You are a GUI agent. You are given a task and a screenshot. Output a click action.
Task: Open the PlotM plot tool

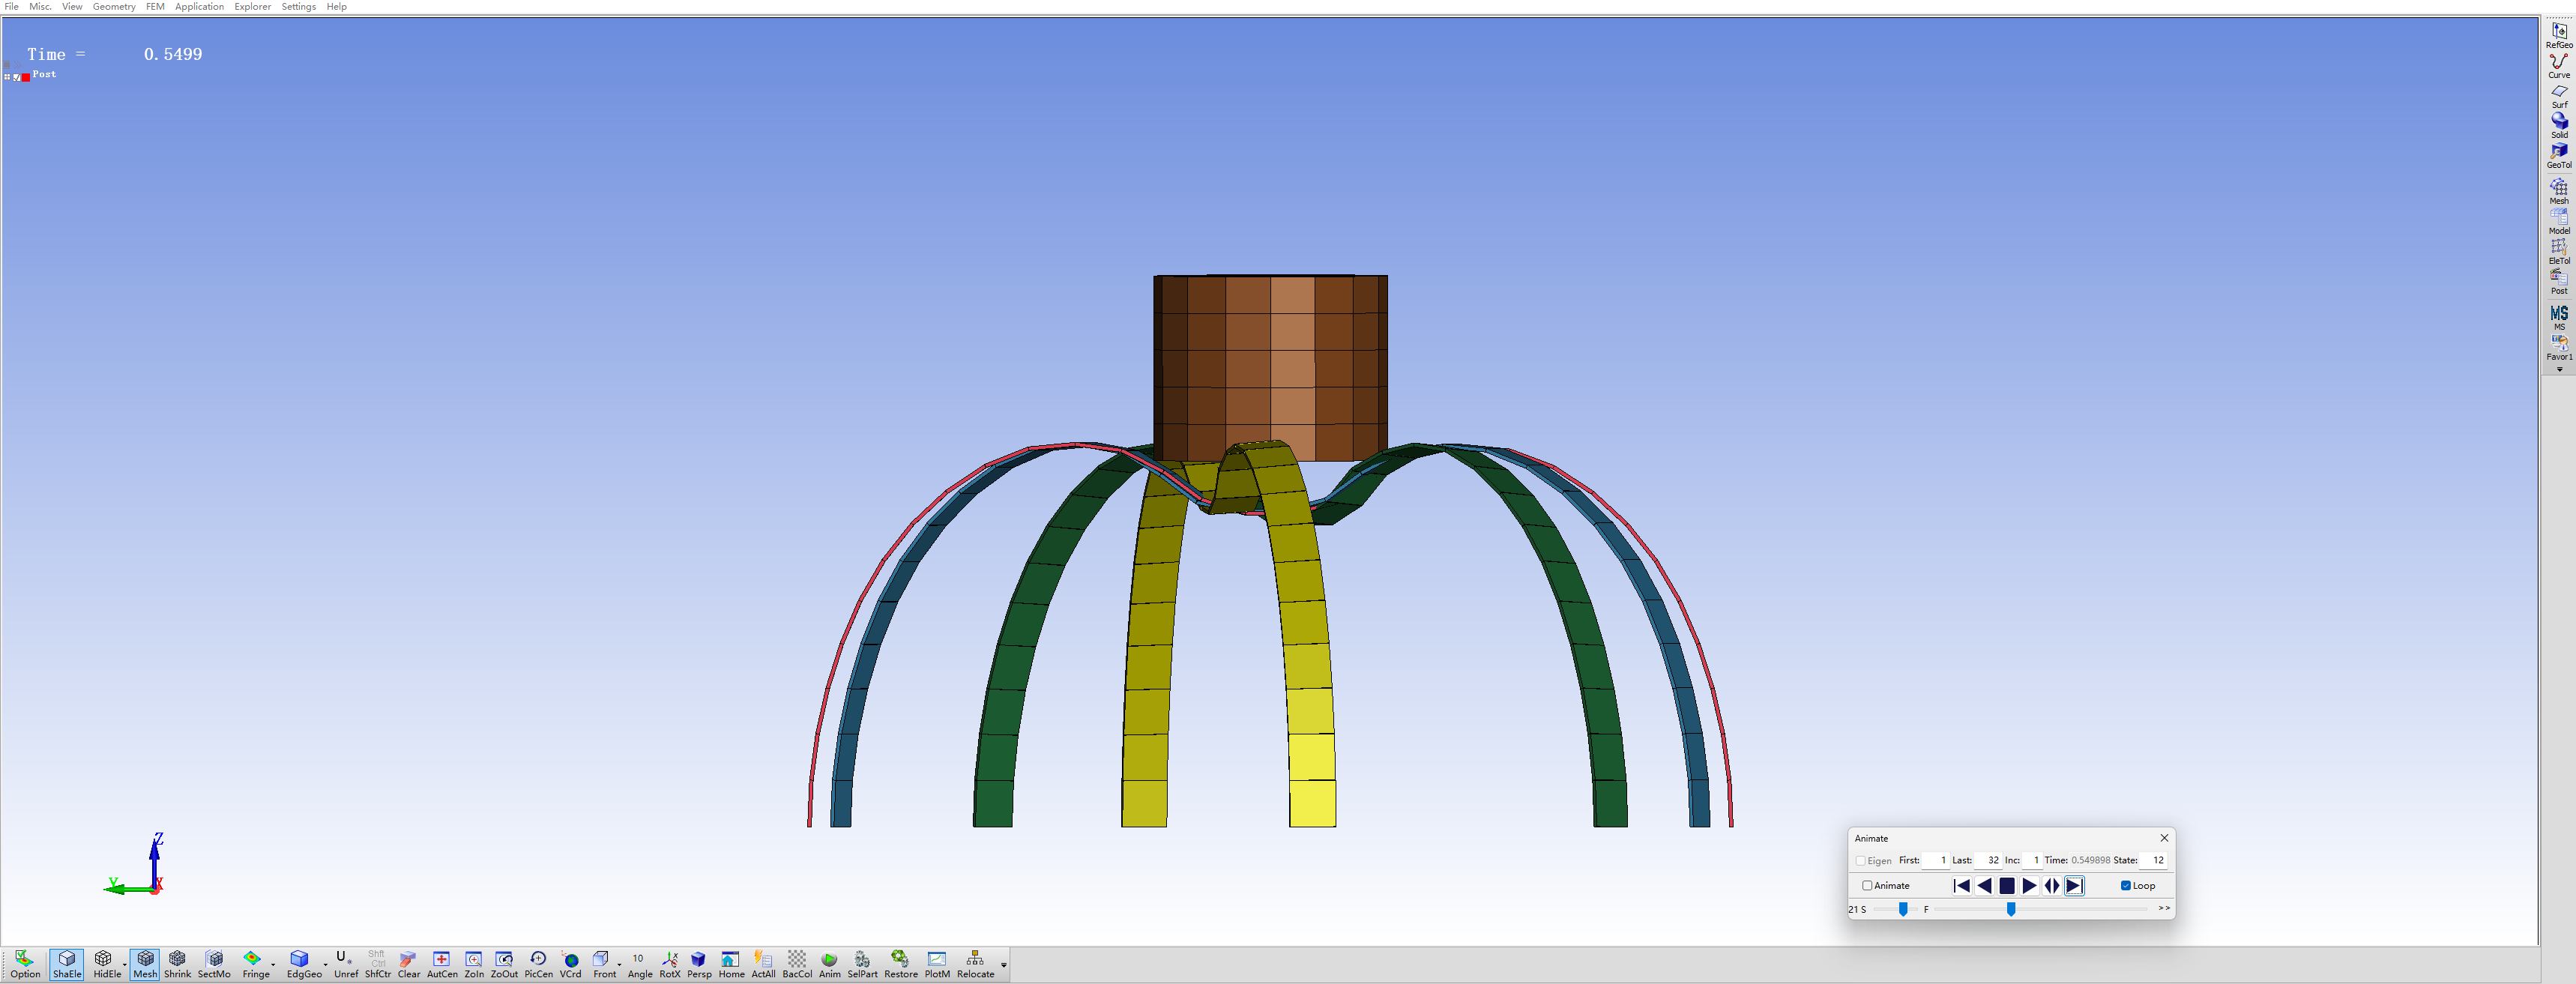click(937, 964)
